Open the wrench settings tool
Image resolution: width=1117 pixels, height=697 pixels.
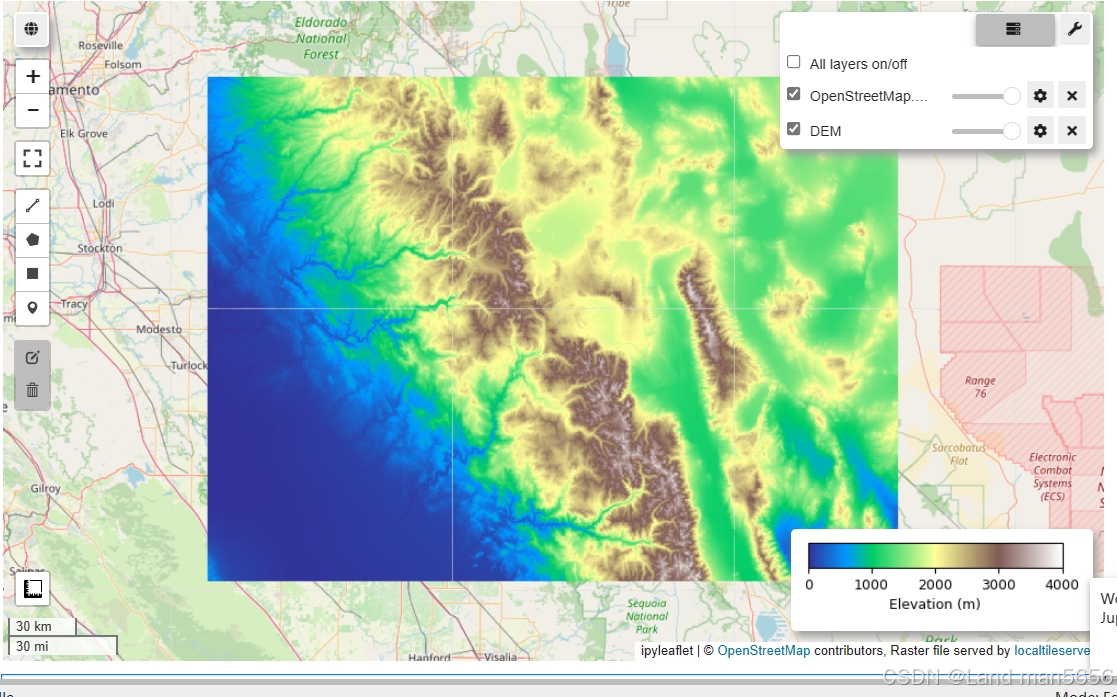pos(1074,29)
